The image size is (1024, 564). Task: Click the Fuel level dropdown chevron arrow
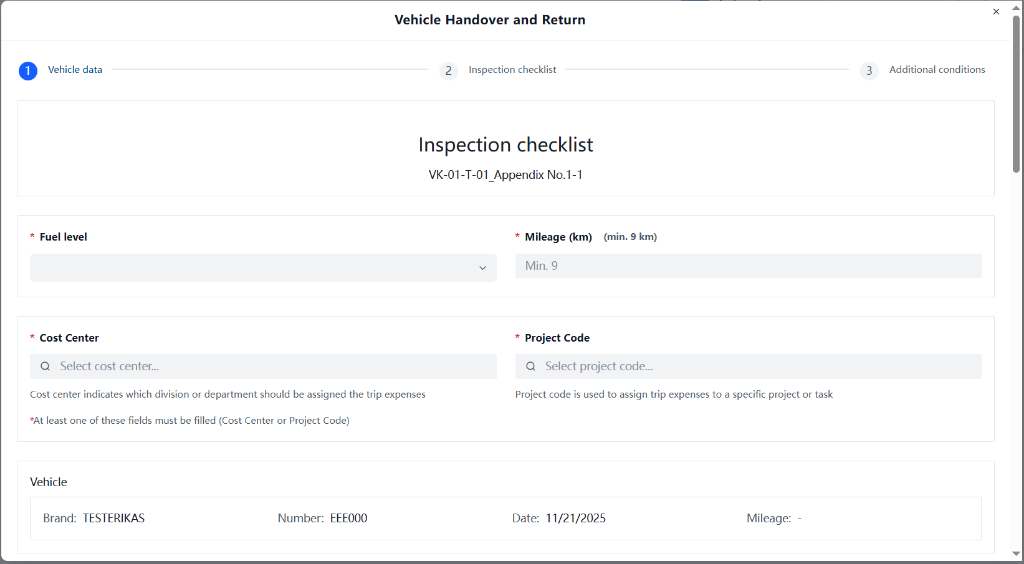tap(483, 268)
